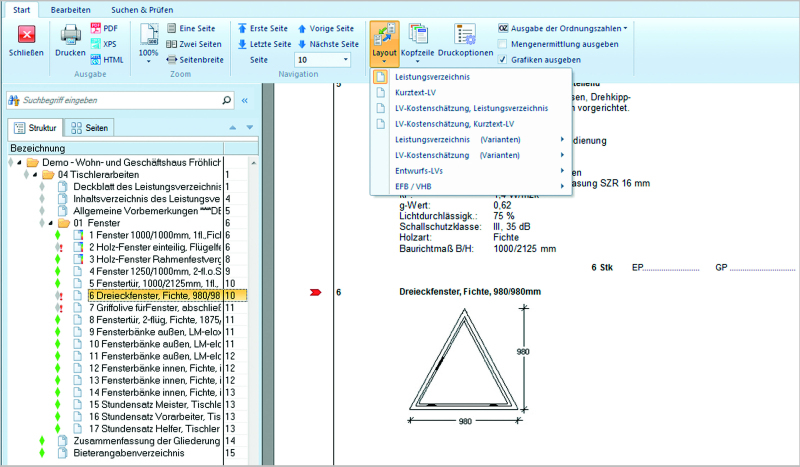
Task: Switch to the Seiten tab
Action: [x=89, y=128]
